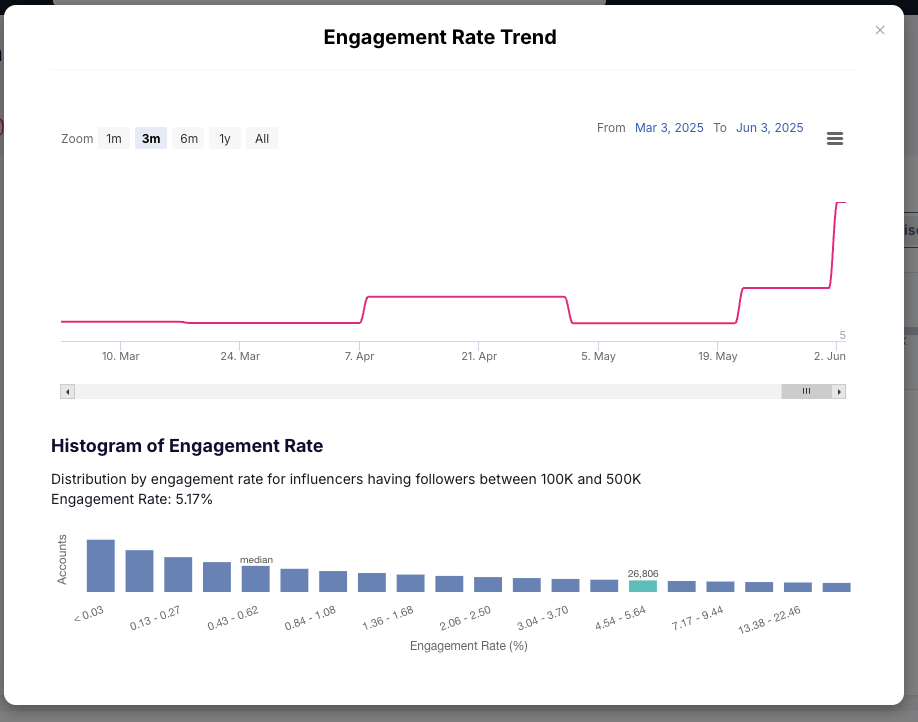This screenshot has width=918, height=722.
Task: Open the To date picker via Jun 3, 2025
Action: pos(769,127)
